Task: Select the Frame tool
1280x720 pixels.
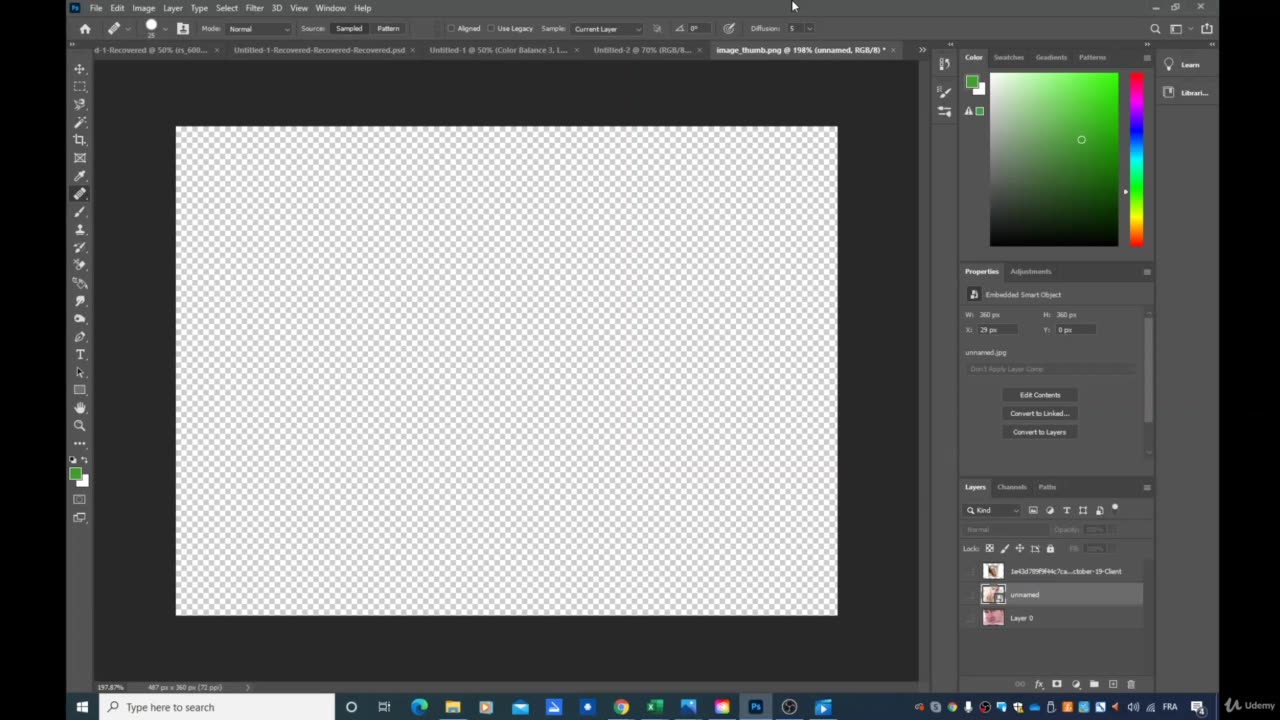Action: coord(80,158)
